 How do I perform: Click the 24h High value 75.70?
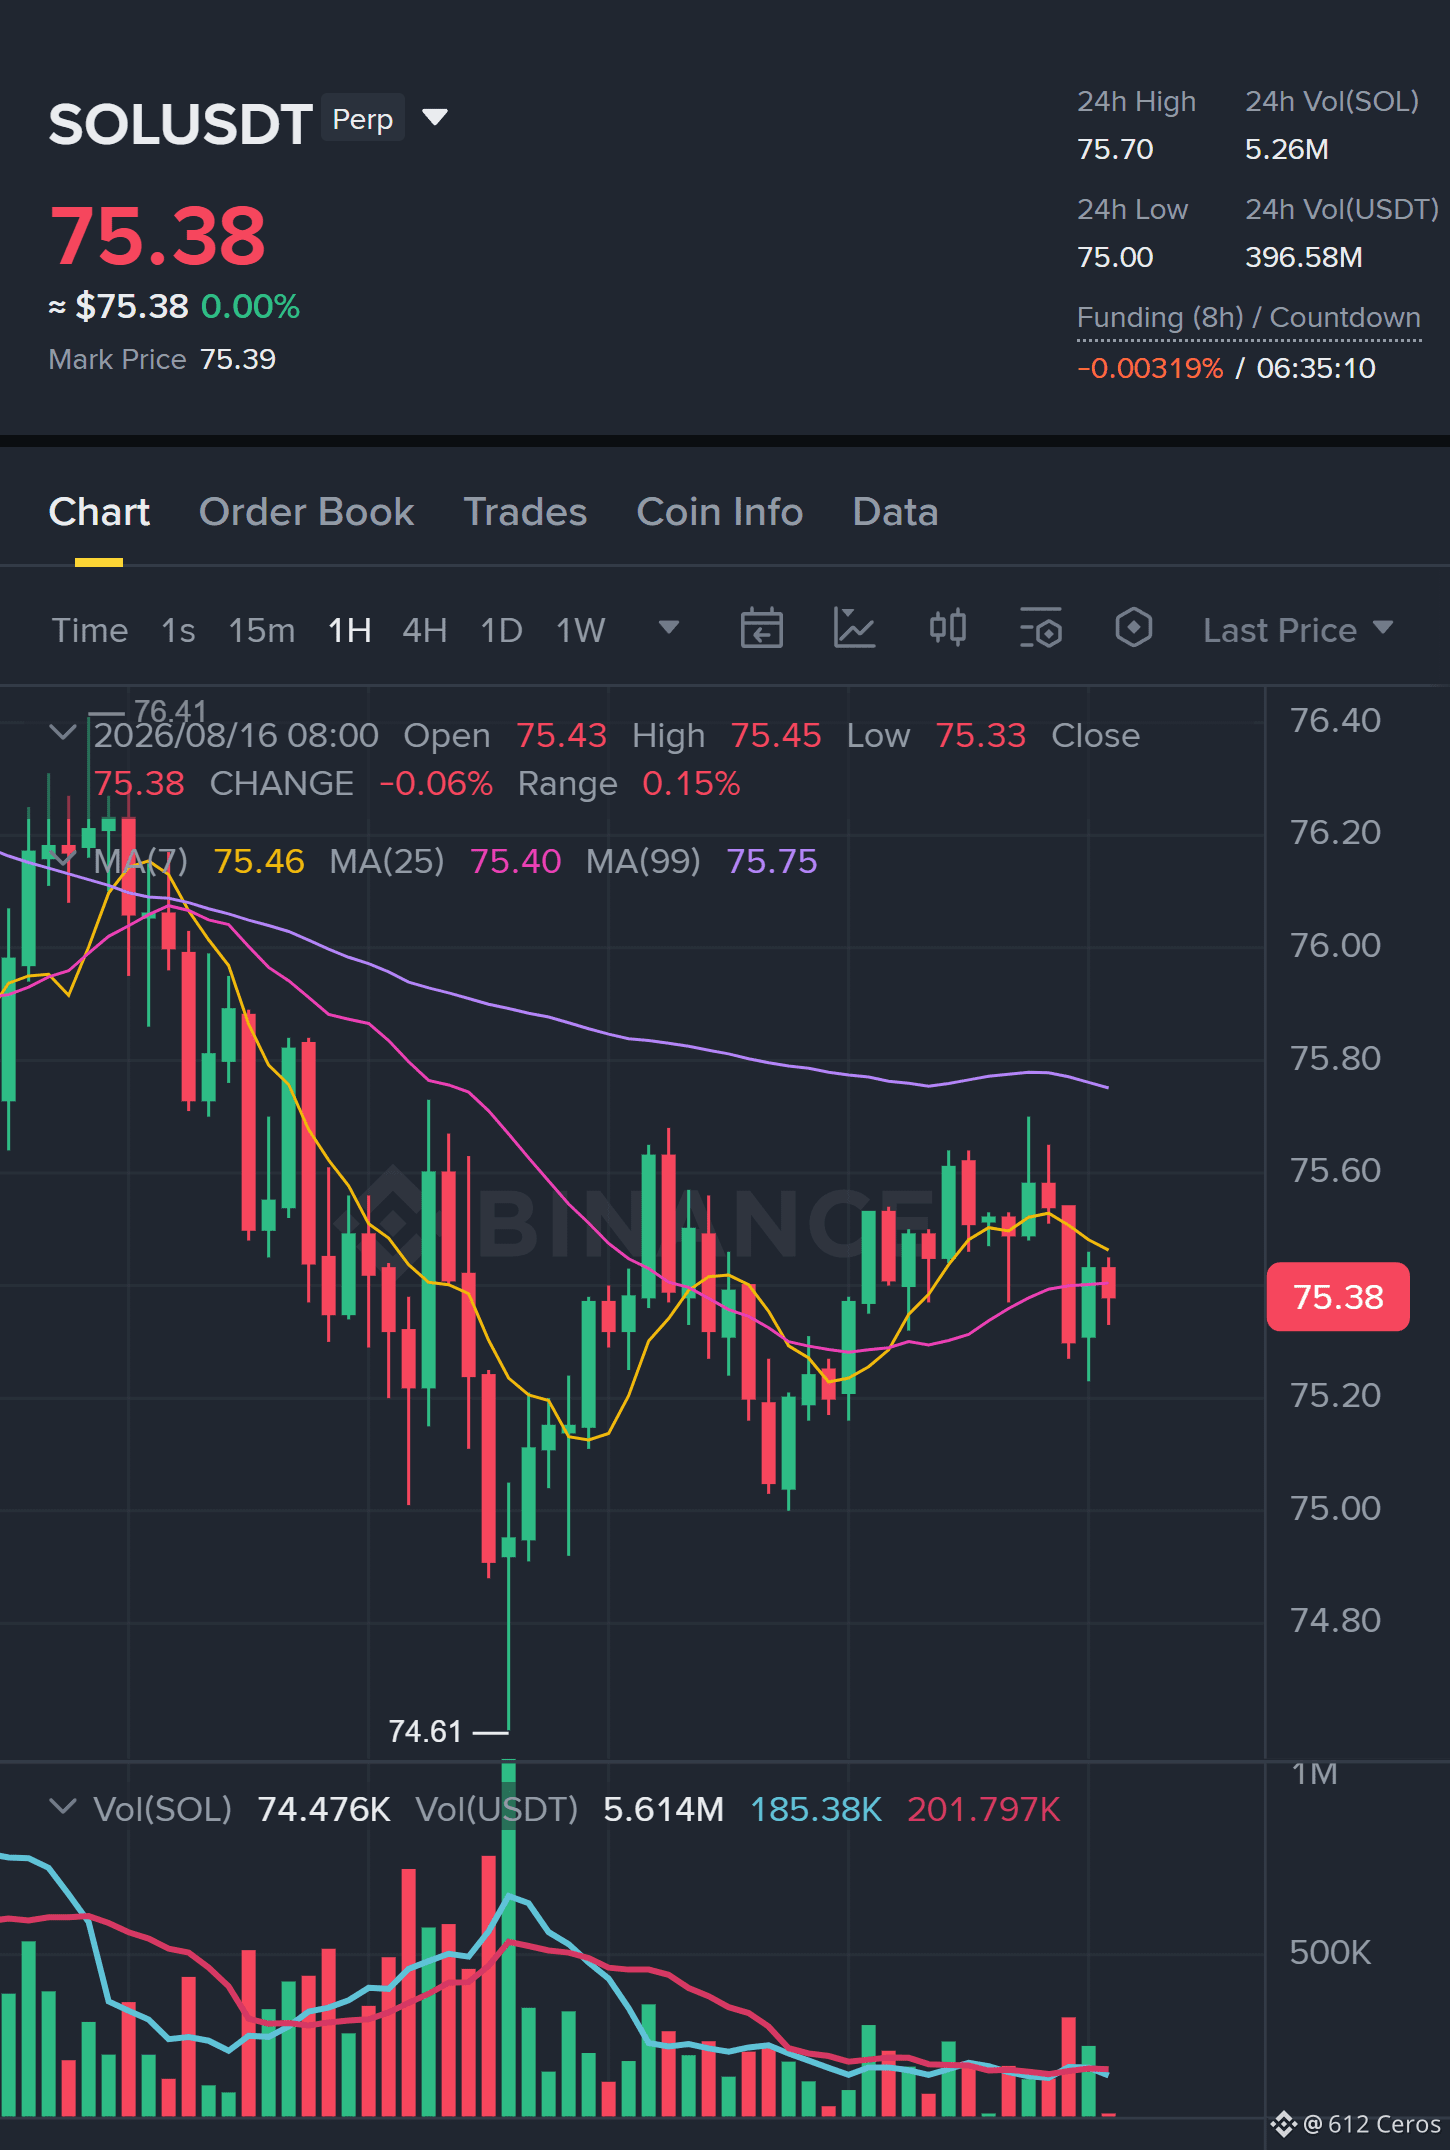pyautogui.click(x=1115, y=149)
